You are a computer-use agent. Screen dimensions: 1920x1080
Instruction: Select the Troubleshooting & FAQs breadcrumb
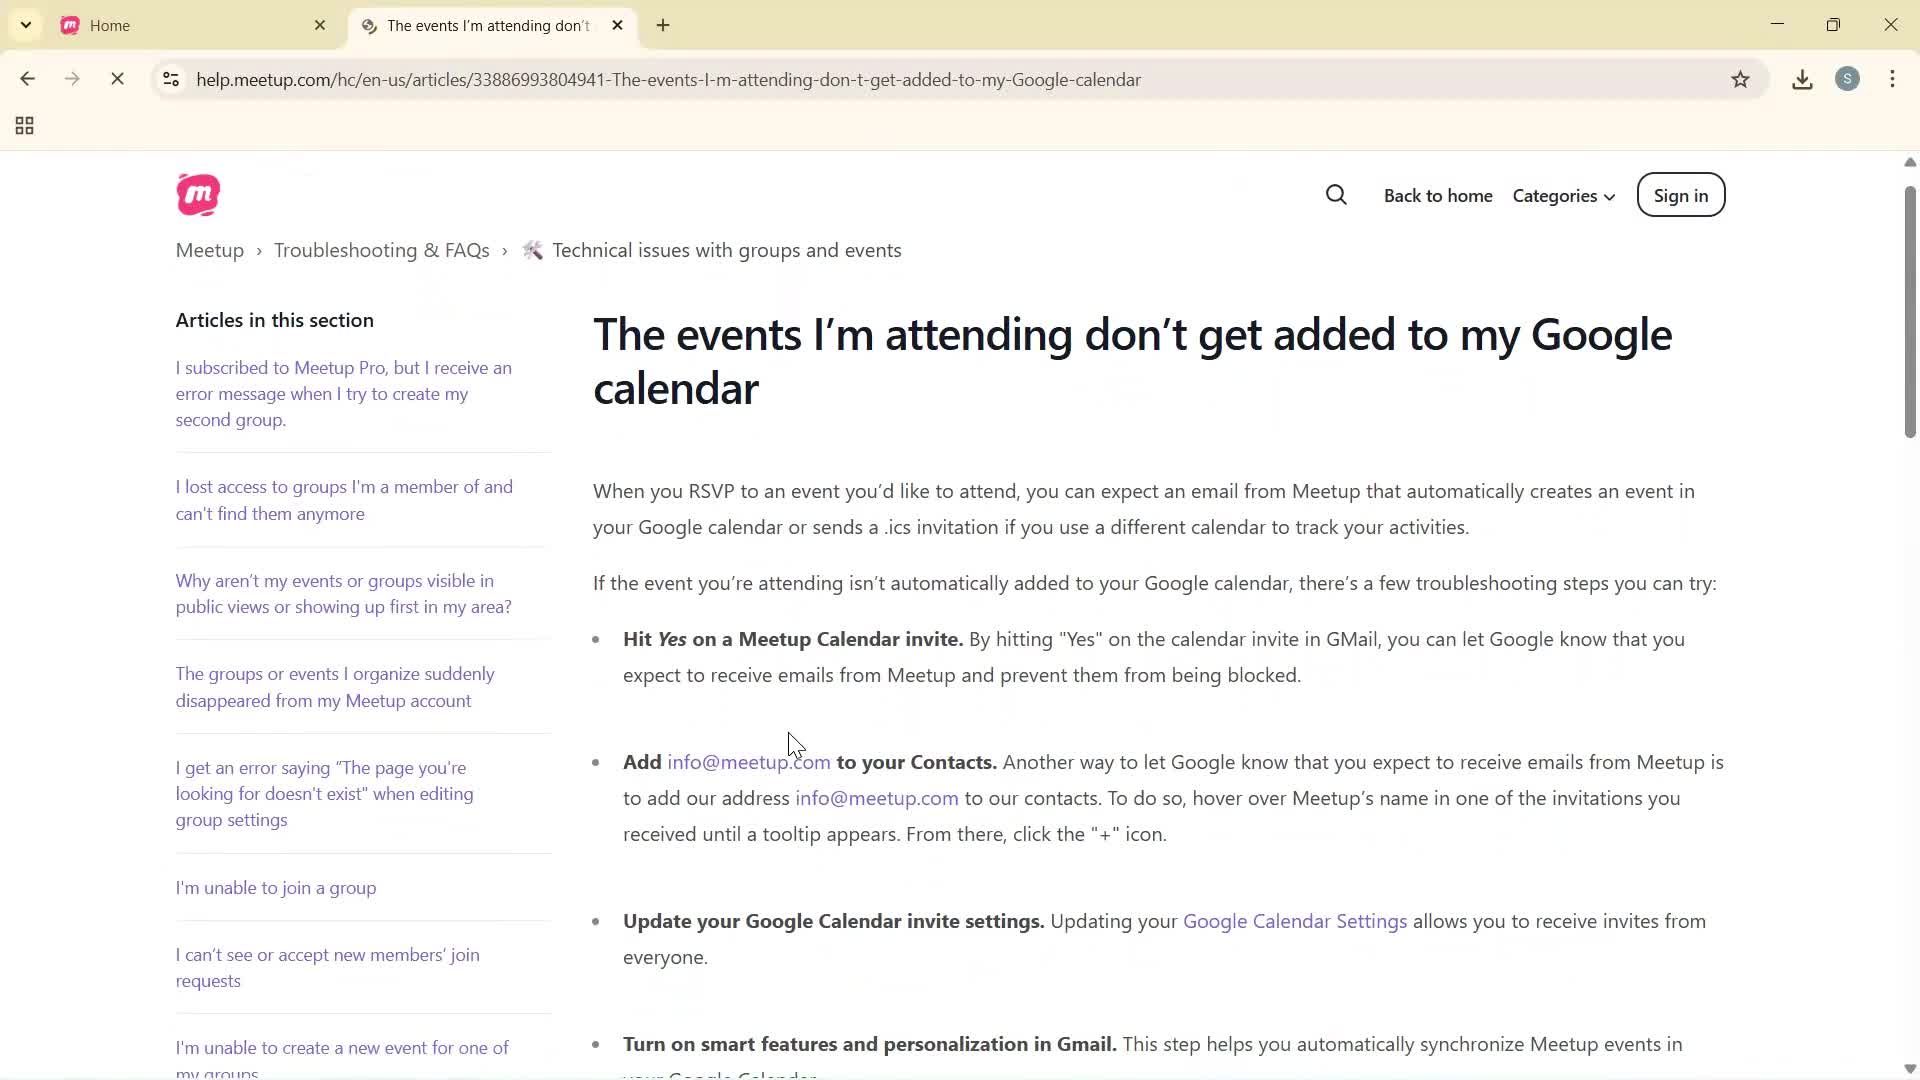[x=381, y=250]
